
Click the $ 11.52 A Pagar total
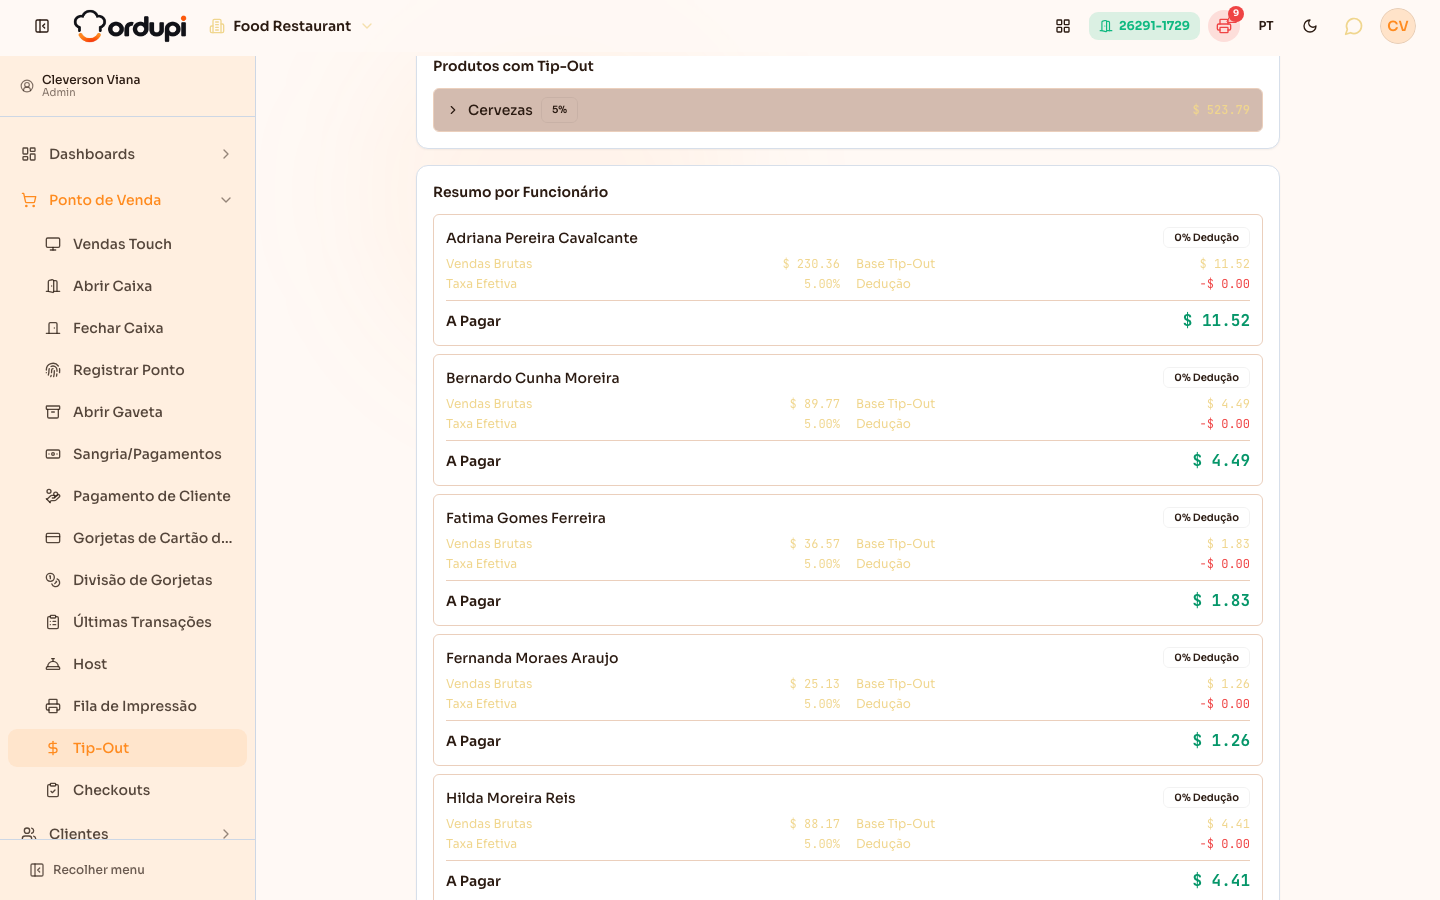[x=1216, y=321]
